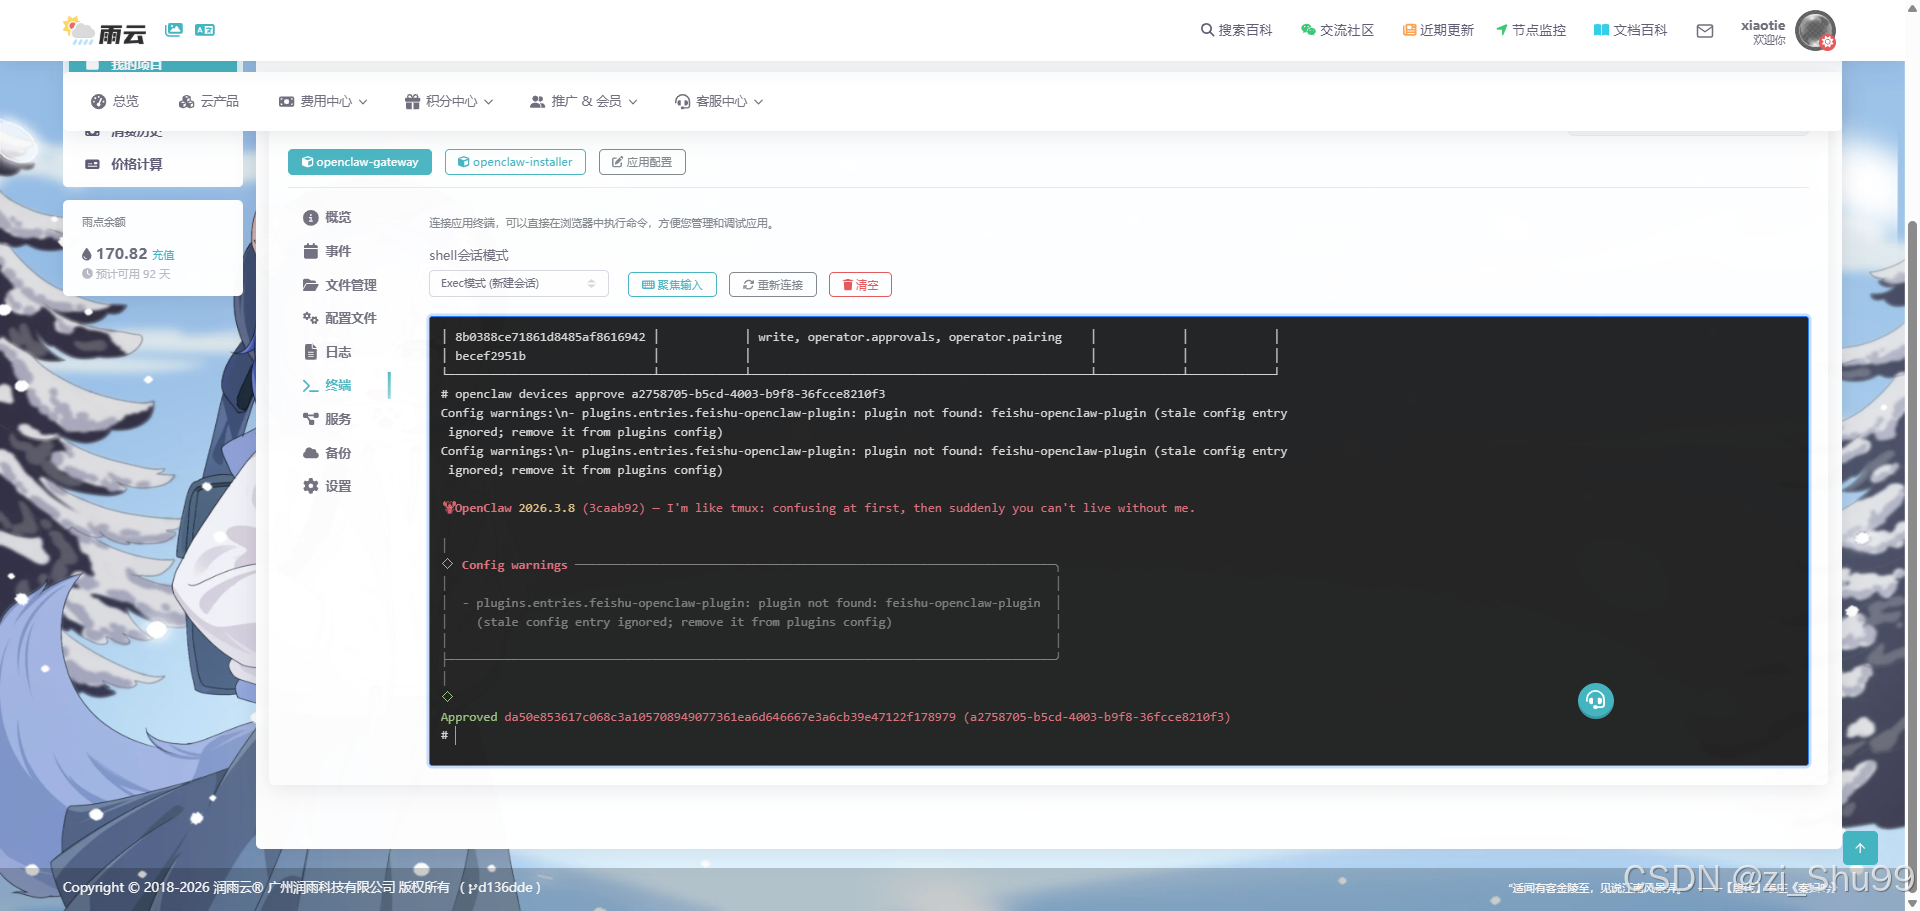Click the language translate icon beside logo
This screenshot has width=1920, height=911.
pyautogui.click(x=205, y=30)
